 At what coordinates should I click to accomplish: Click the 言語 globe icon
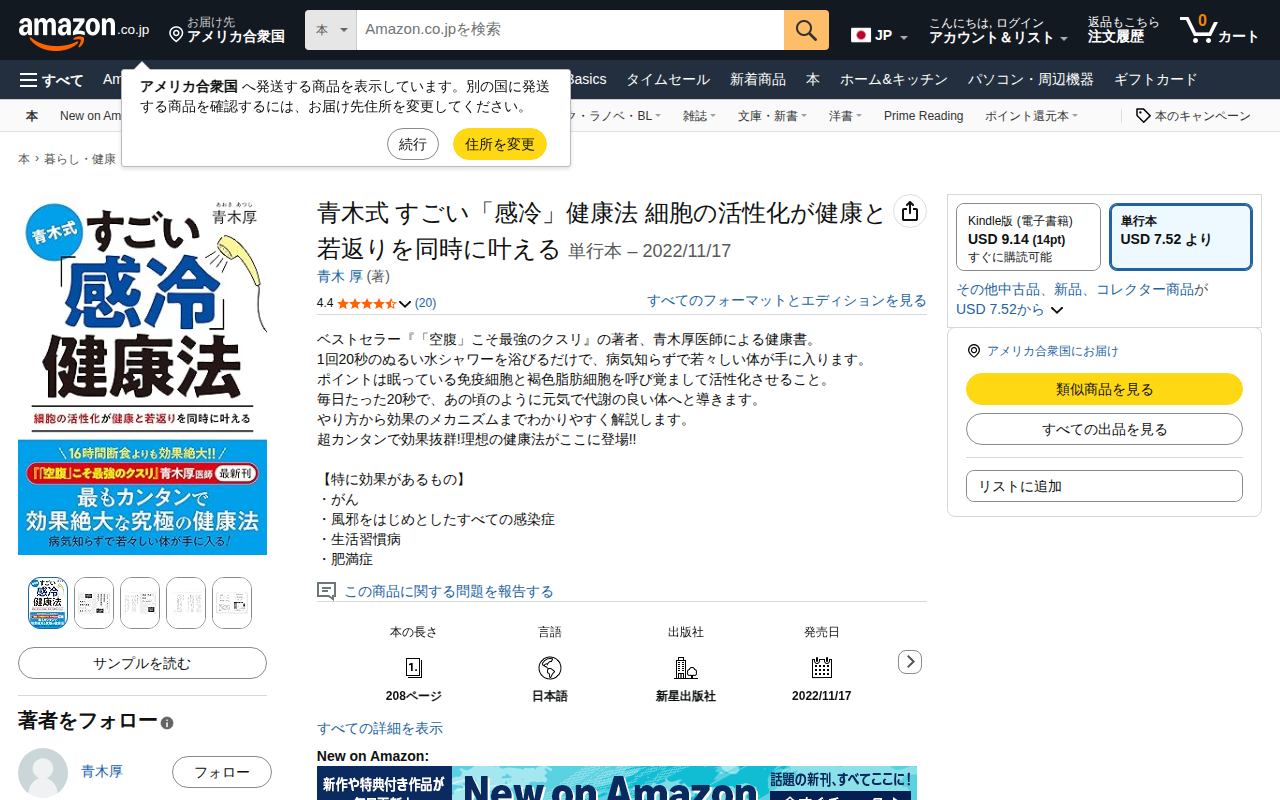pyautogui.click(x=549, y=667)
